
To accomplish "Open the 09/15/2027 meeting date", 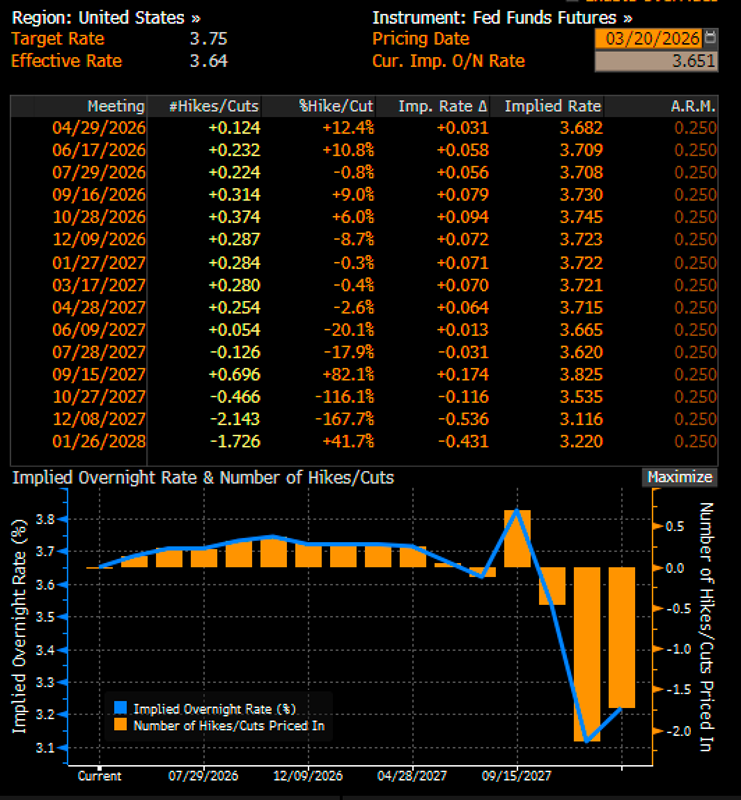I will (99, 372).
